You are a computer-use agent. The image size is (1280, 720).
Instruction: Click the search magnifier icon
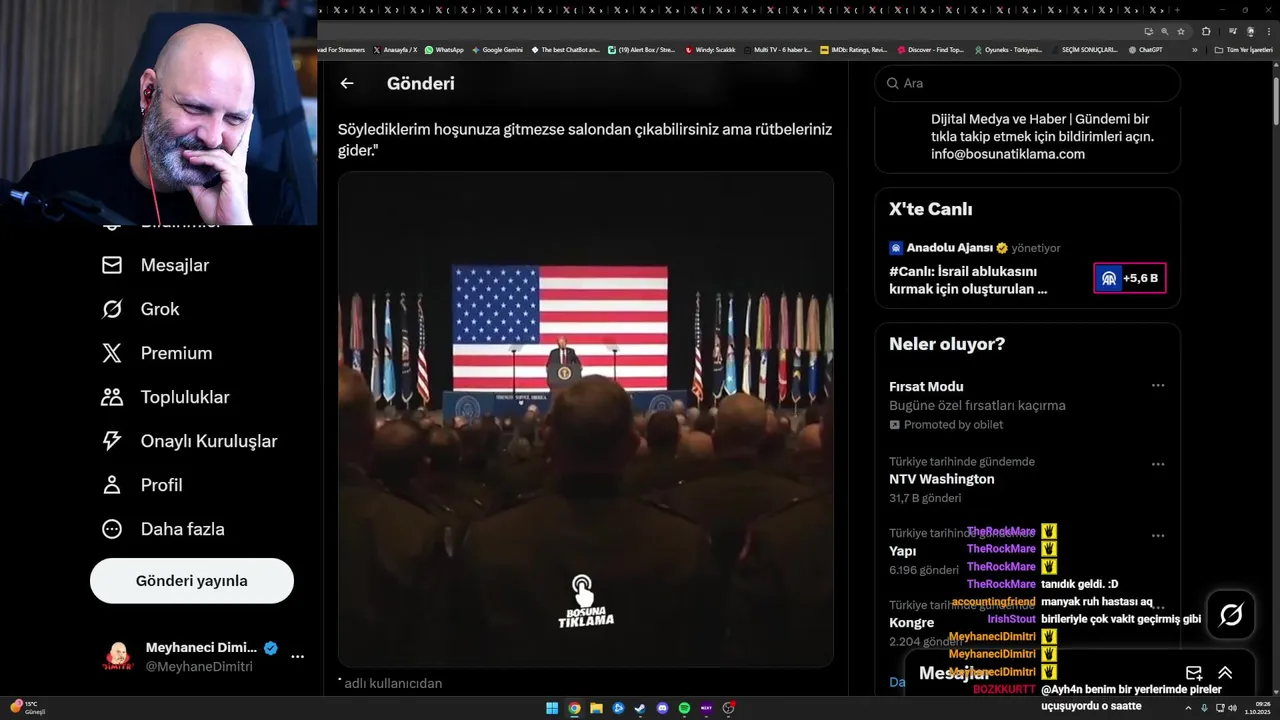(x=893, y=84)
